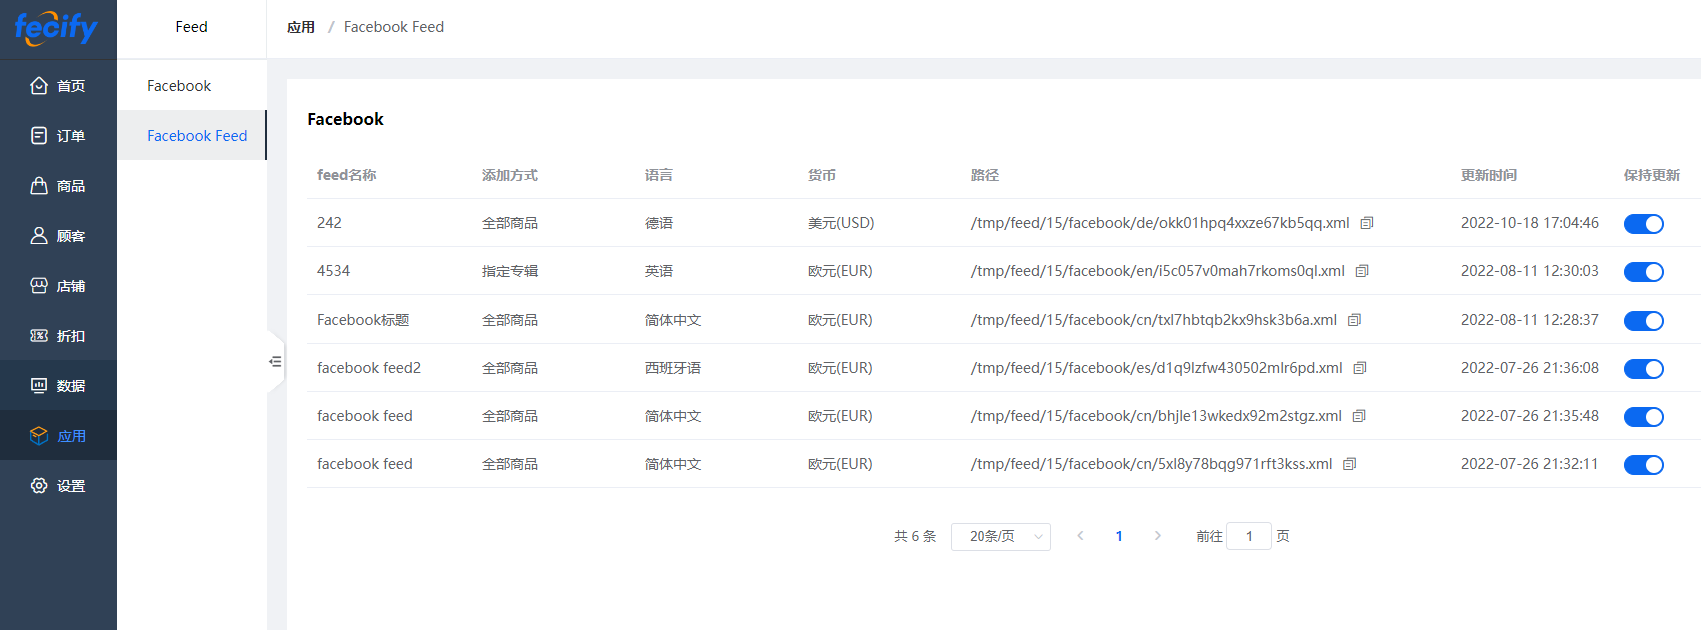Viewport: 1701px width, 630px height.
Task: Copy the path of feed 242
Action: [1367, 223]
